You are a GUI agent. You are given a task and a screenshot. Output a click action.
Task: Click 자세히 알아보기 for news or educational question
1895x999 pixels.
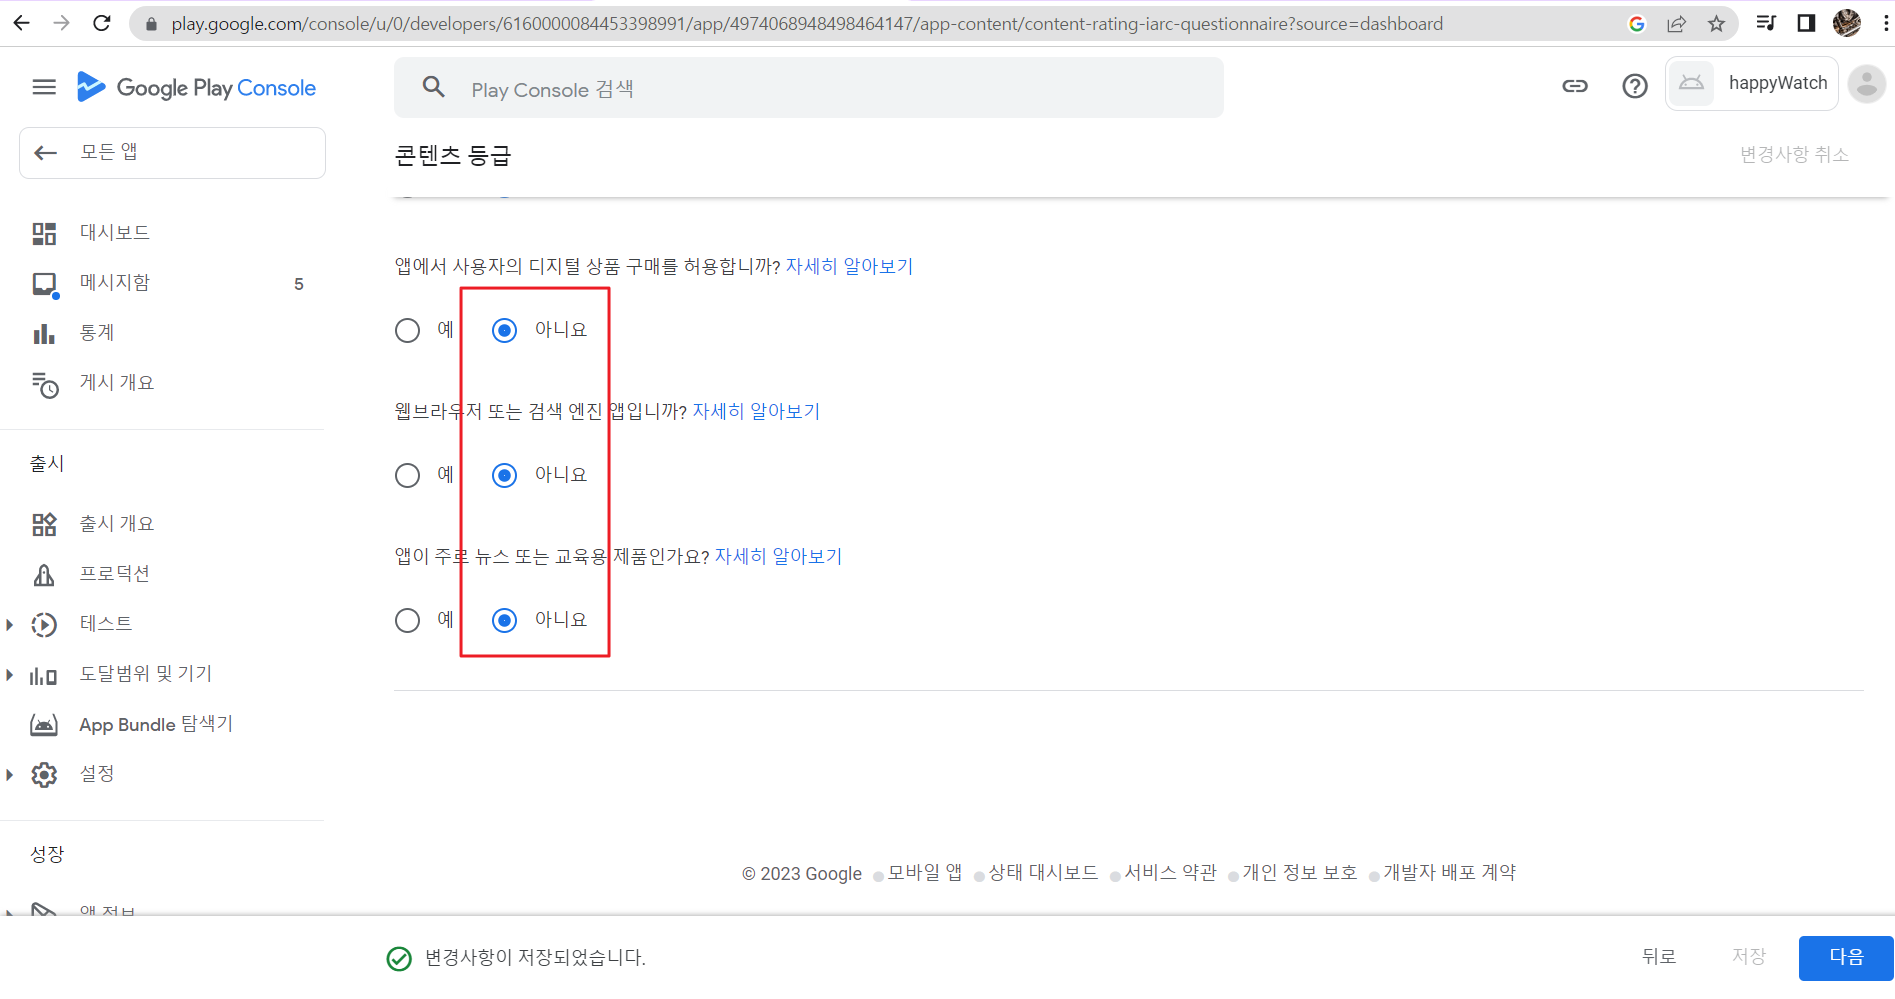coord(778,556)
